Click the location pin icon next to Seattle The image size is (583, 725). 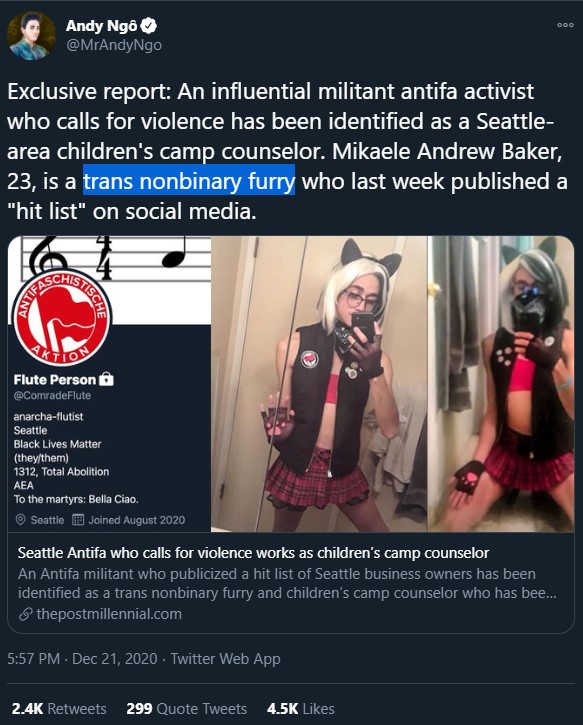20,520
